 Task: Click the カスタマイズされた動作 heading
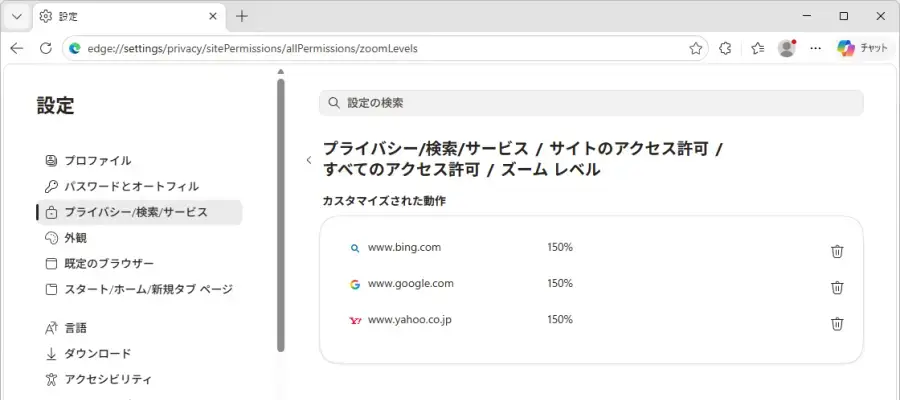pos(385,201)
